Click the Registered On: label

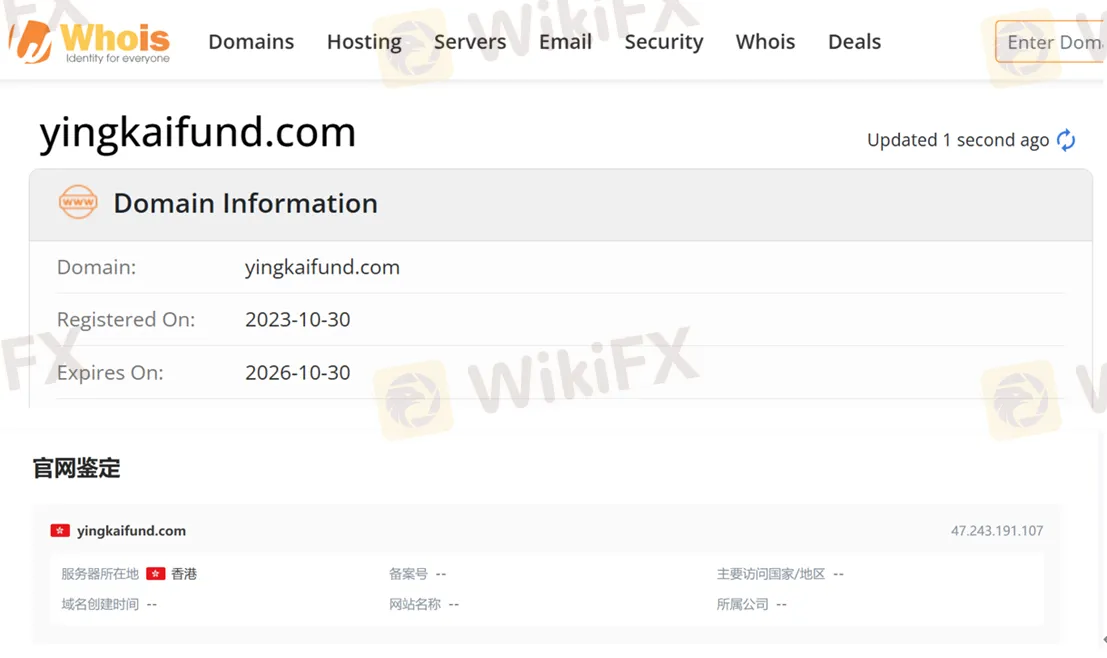tap(126, 320)
